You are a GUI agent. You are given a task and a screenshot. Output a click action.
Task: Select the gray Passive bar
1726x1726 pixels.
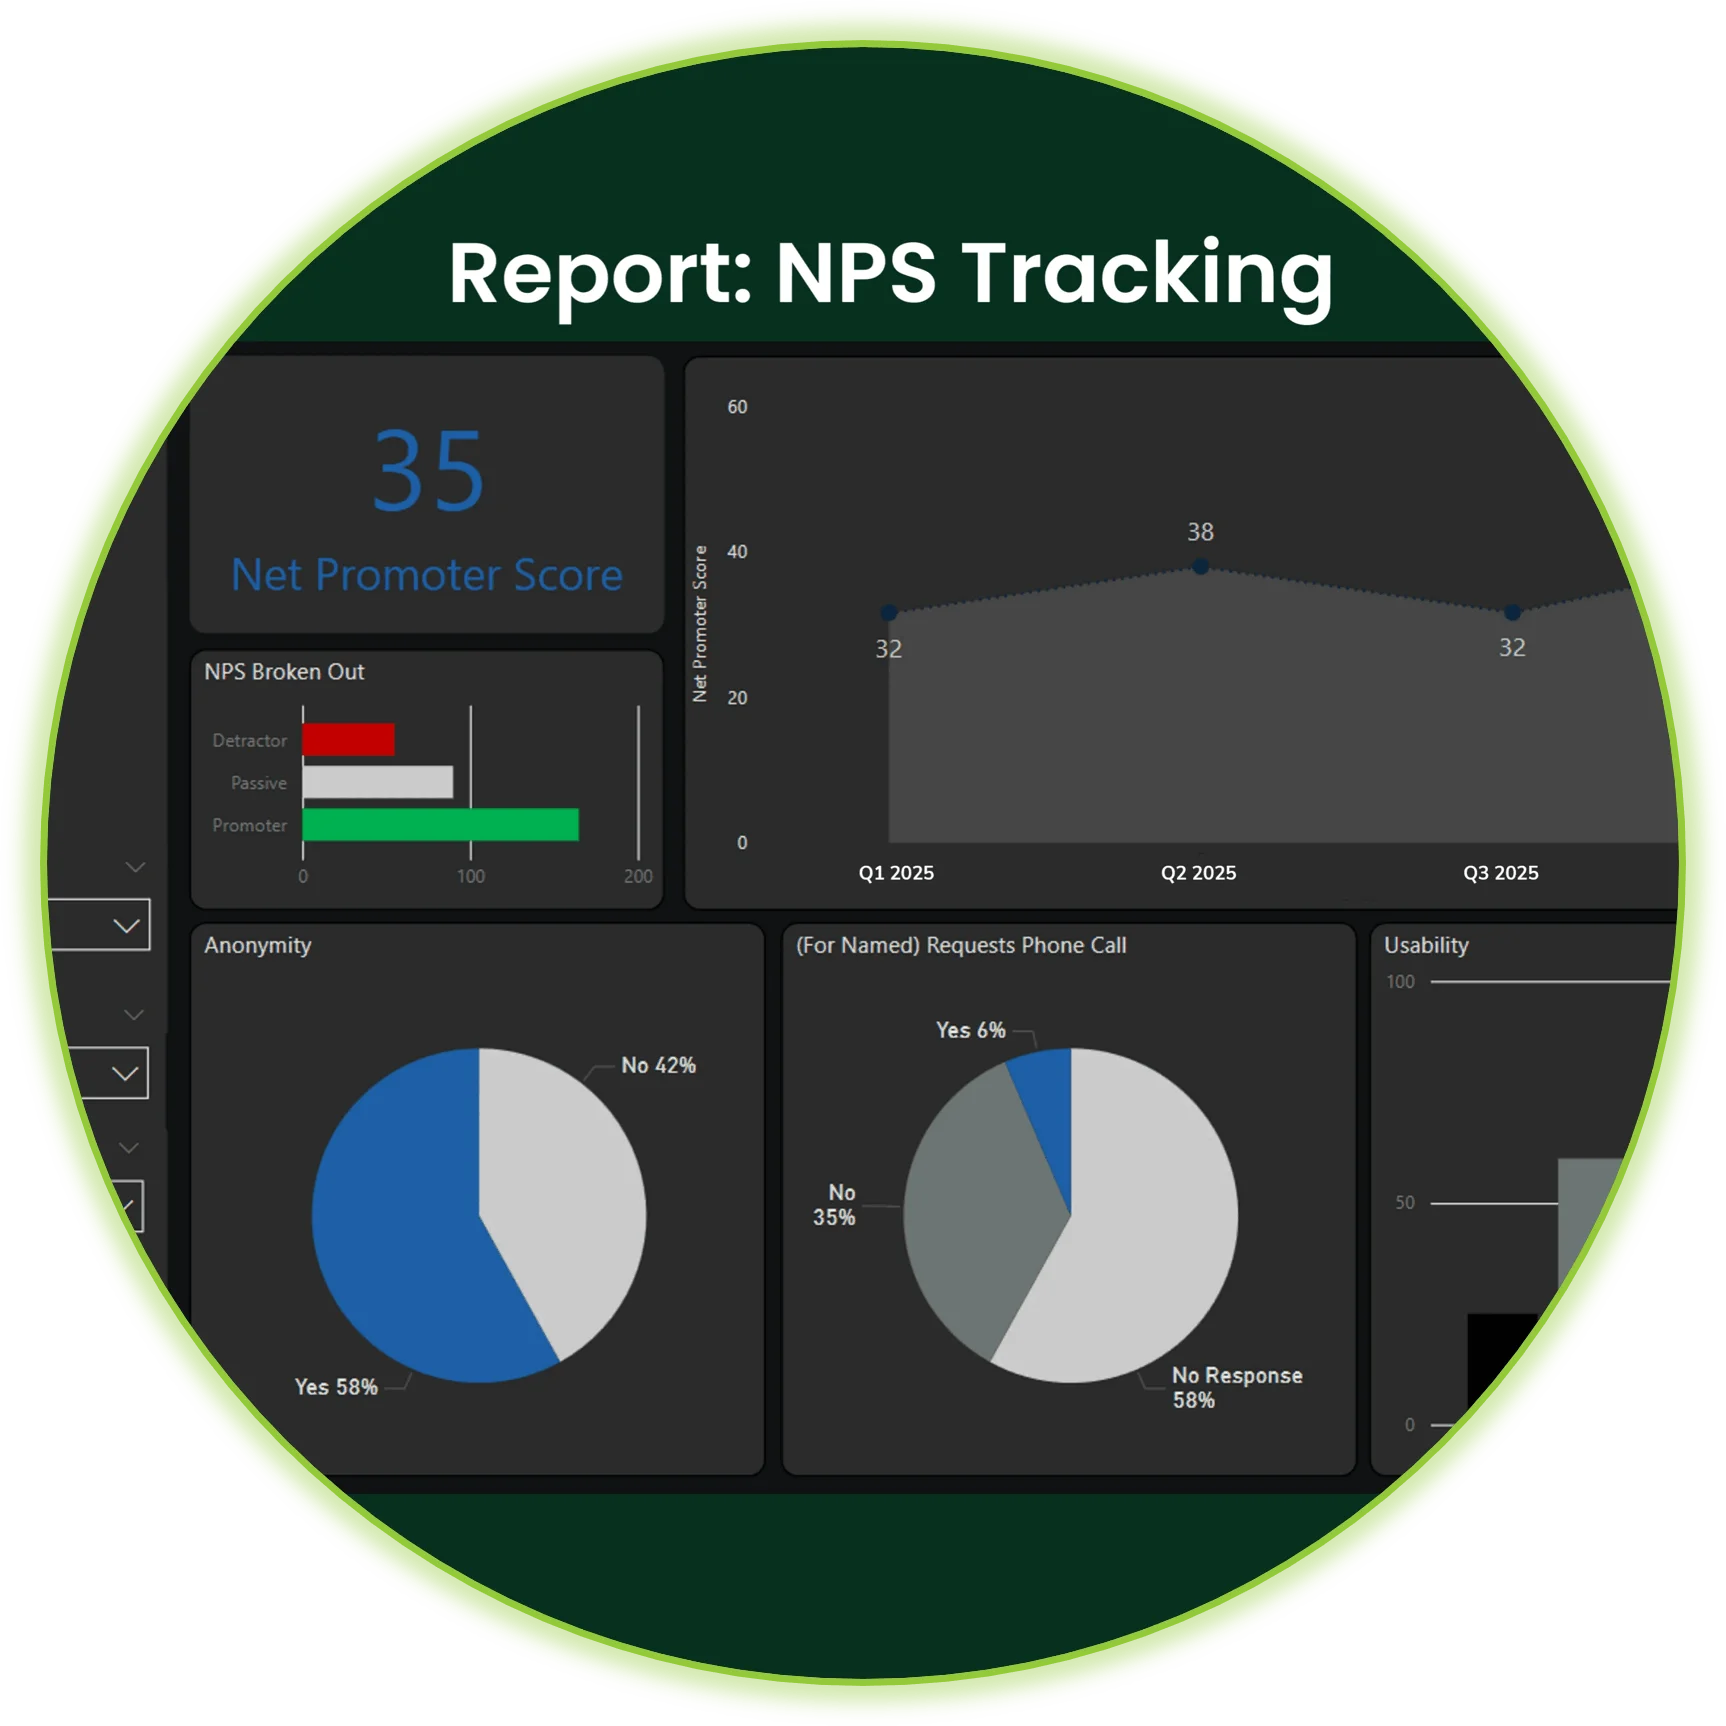[378, 782]
